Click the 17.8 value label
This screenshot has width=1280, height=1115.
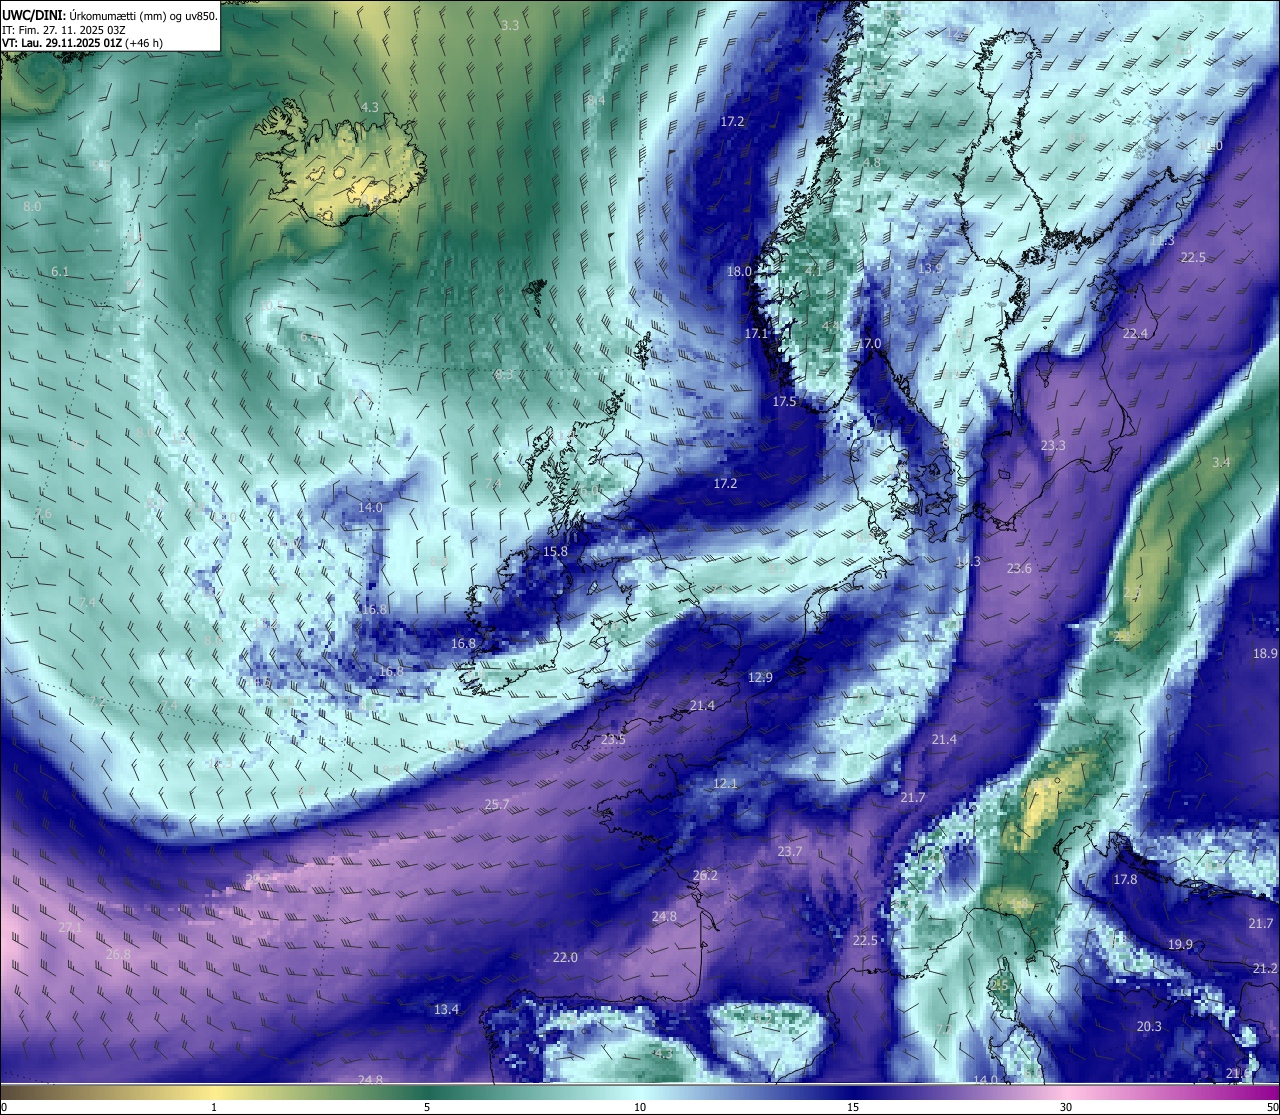tap(1125, 880)
